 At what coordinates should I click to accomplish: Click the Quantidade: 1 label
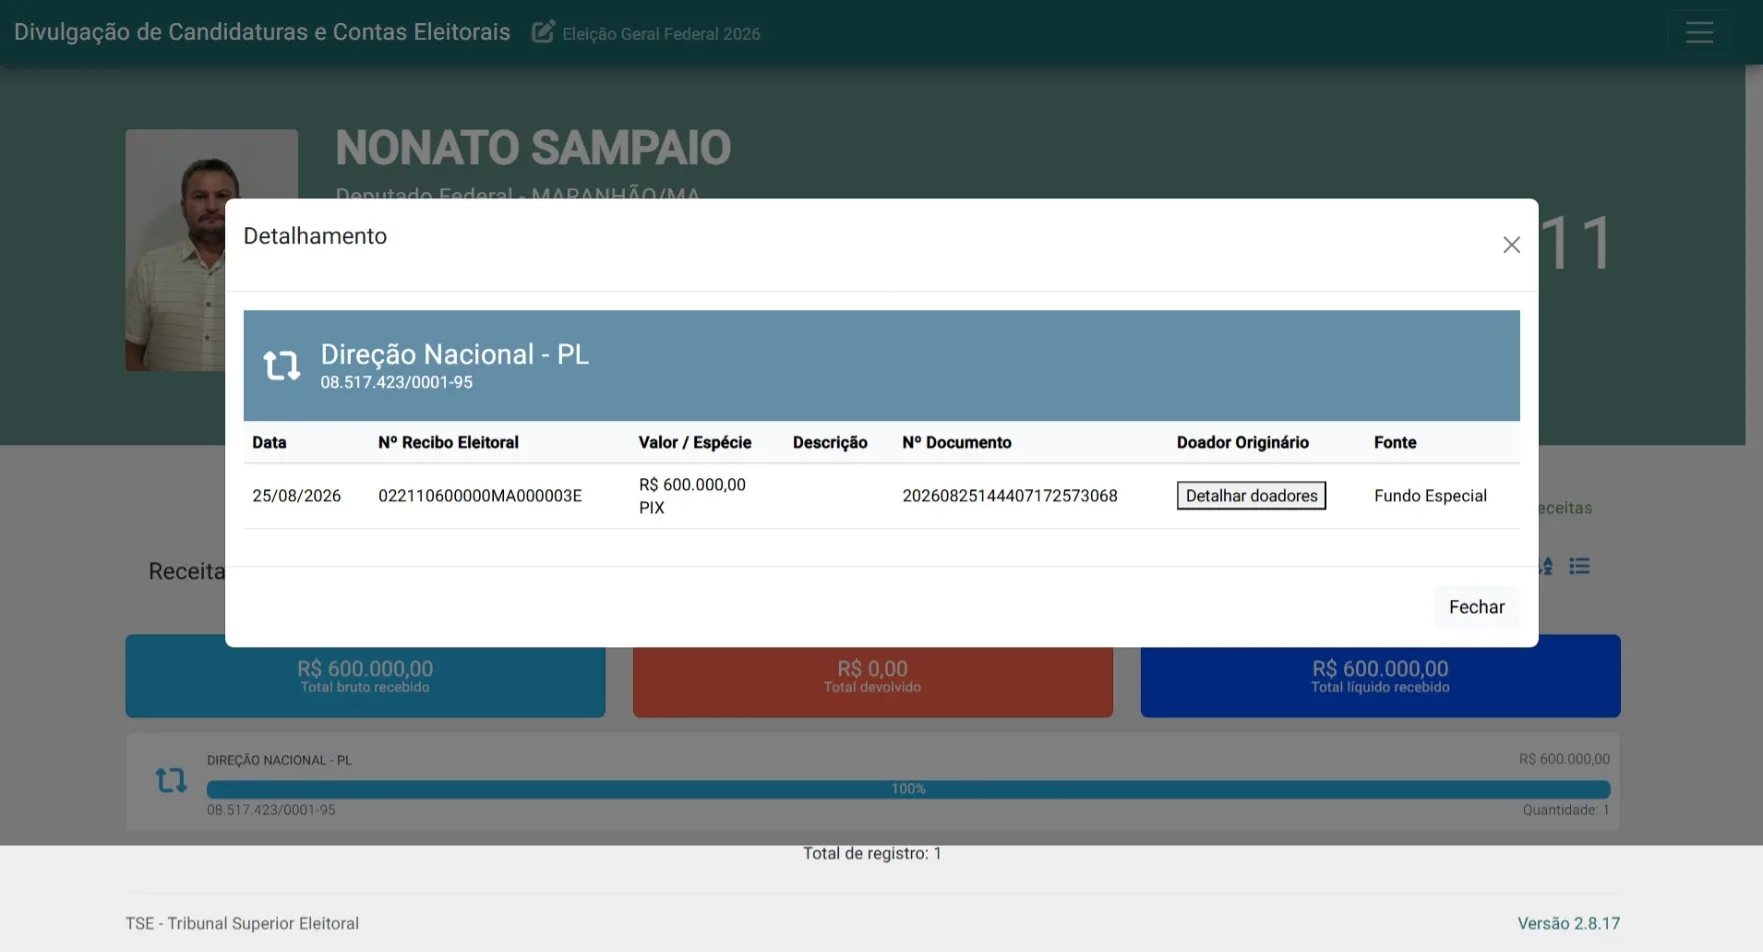[1566, 810]
